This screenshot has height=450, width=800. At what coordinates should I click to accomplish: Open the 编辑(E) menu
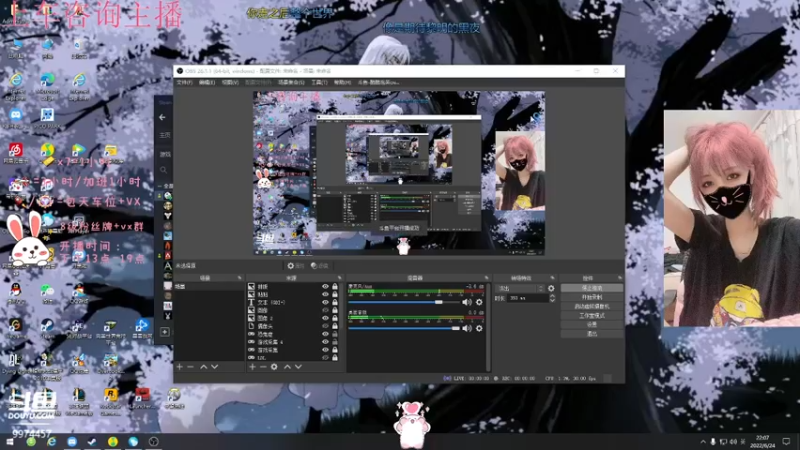click(x=207, y=82)
